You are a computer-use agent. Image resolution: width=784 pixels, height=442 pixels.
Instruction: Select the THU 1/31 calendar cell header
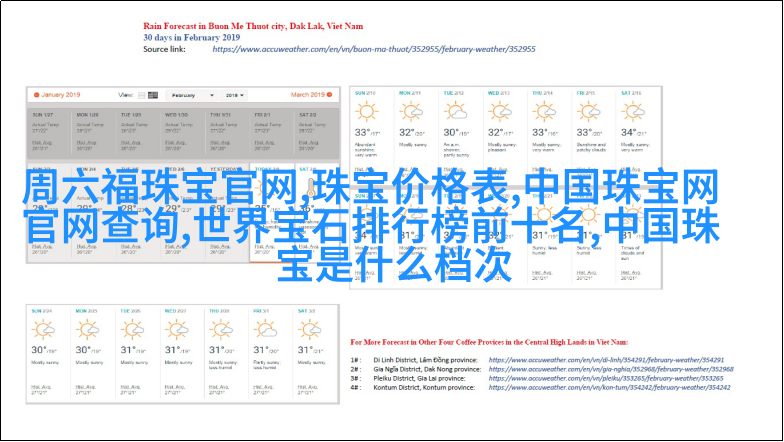[x=220, y=115]
